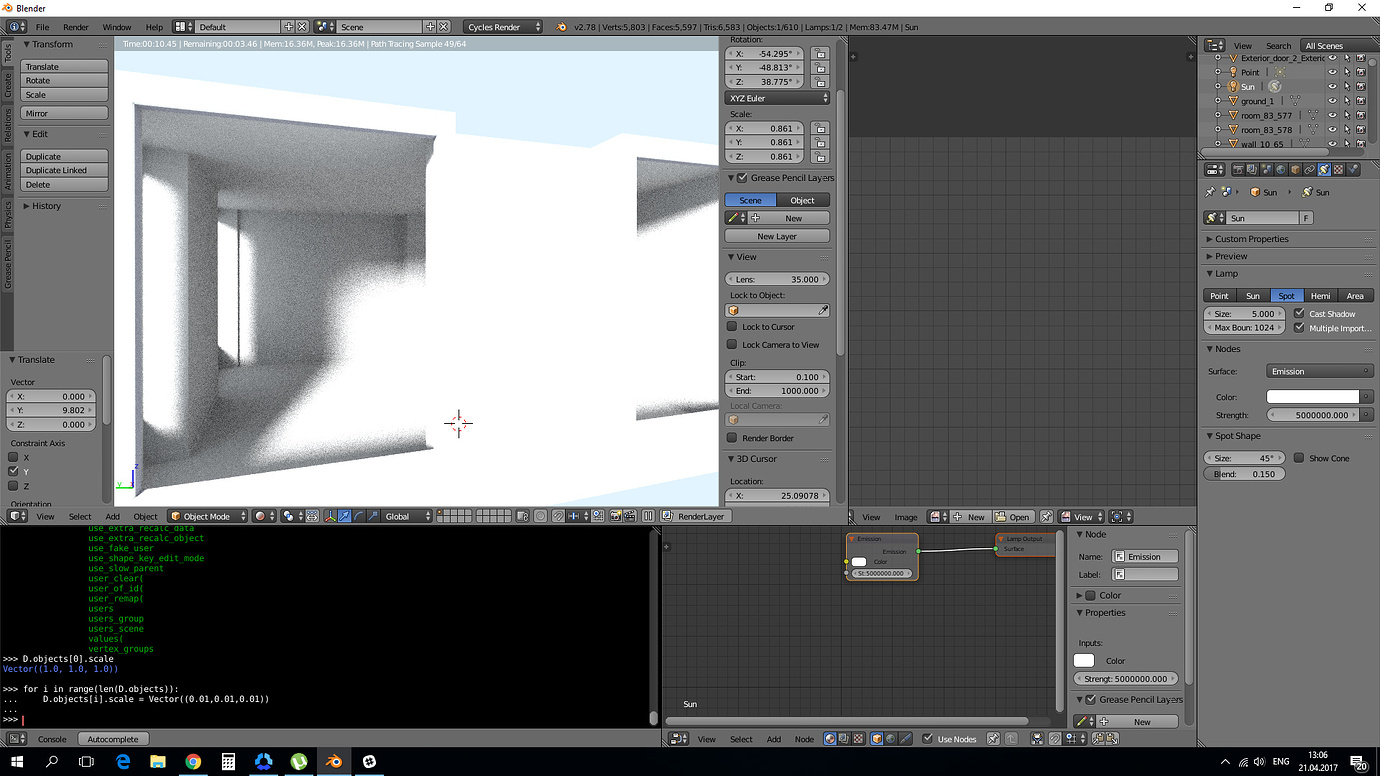The width and height of the screenshot is (1380, 776).
Task: Open the Cycles Render engine dropdown
Action: tap(504, 27)
